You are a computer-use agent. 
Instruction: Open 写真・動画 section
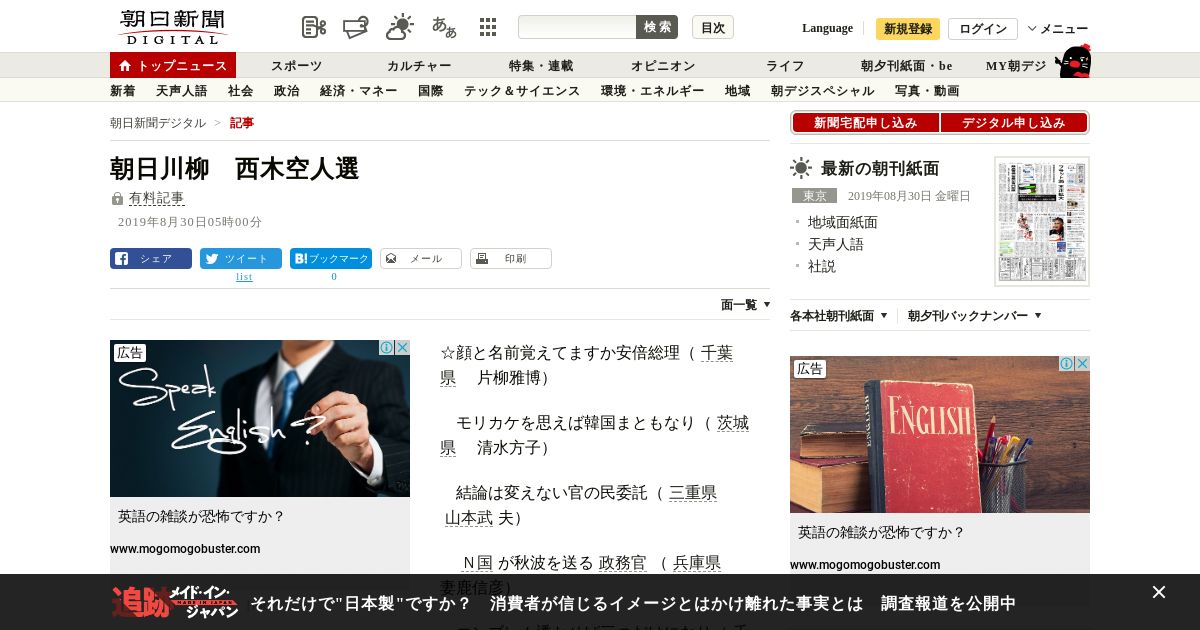(927, 91)
